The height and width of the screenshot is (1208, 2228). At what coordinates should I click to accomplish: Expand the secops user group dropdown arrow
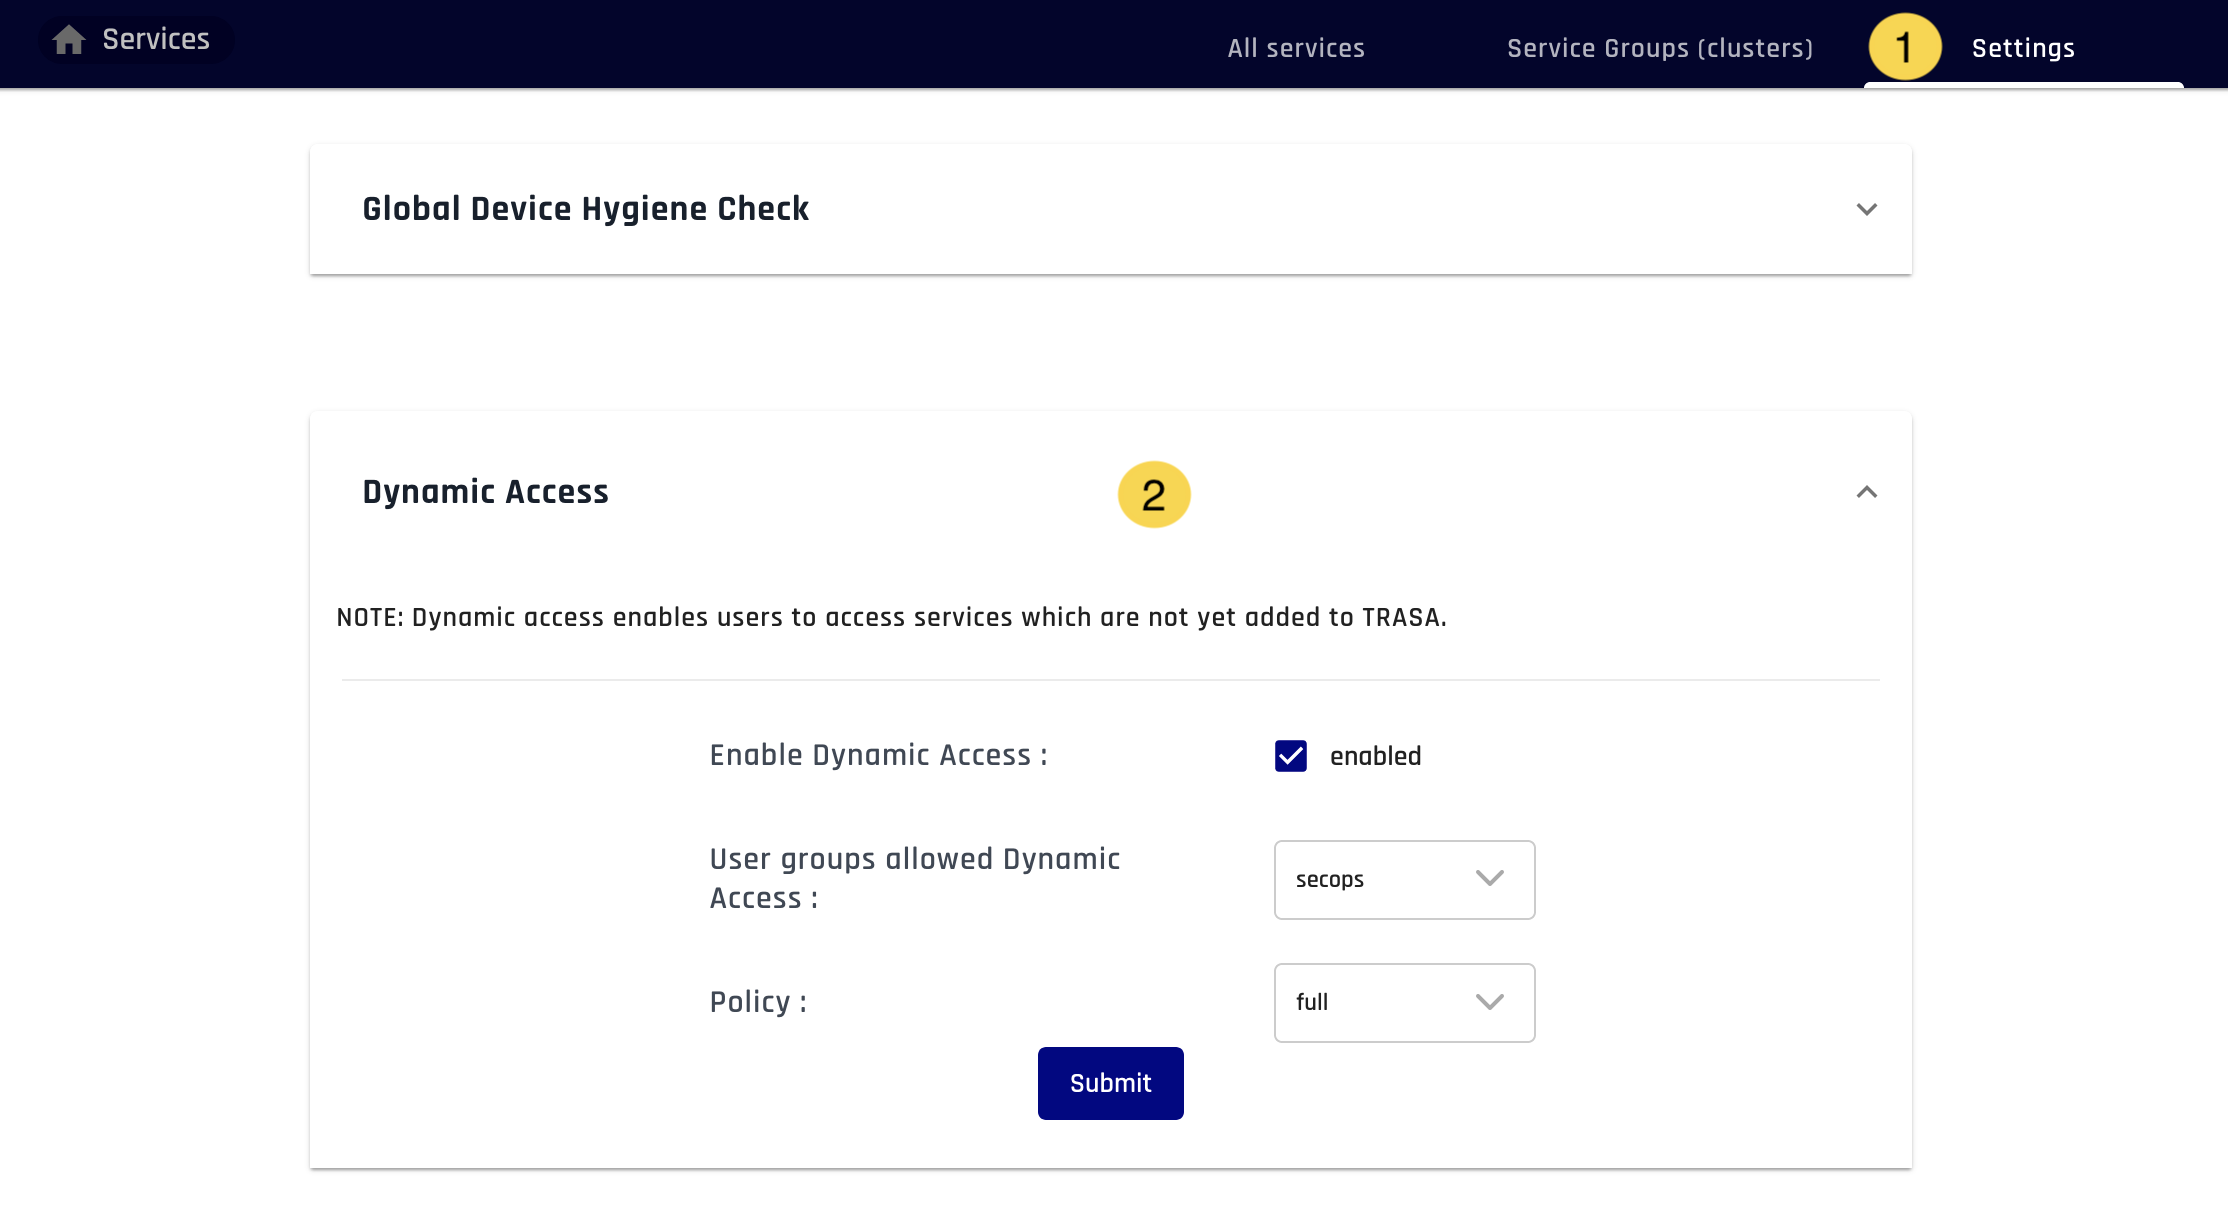pyautogui.click(x=1489, y=880)
